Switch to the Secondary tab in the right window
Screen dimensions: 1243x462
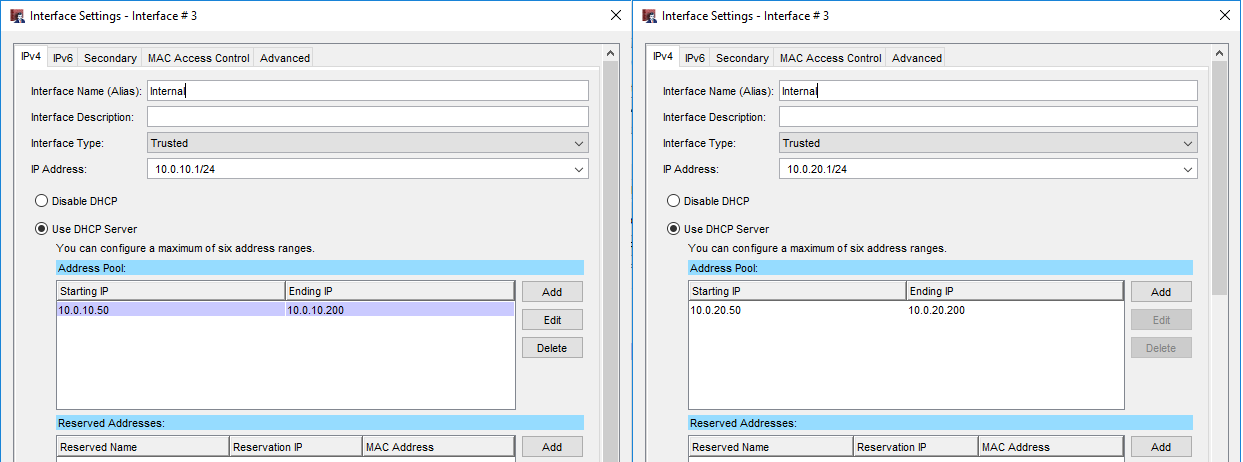click(x=742, y=58)
